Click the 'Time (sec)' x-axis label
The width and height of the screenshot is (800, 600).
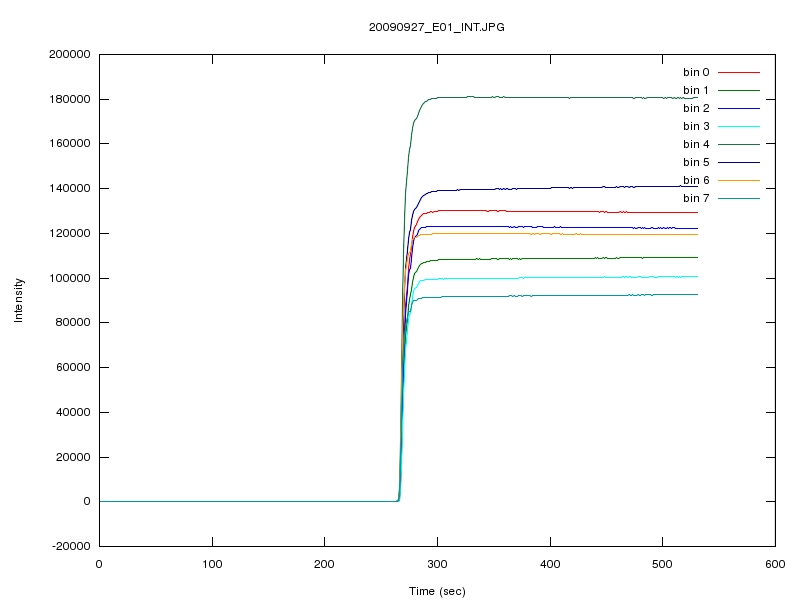(437, 591)
